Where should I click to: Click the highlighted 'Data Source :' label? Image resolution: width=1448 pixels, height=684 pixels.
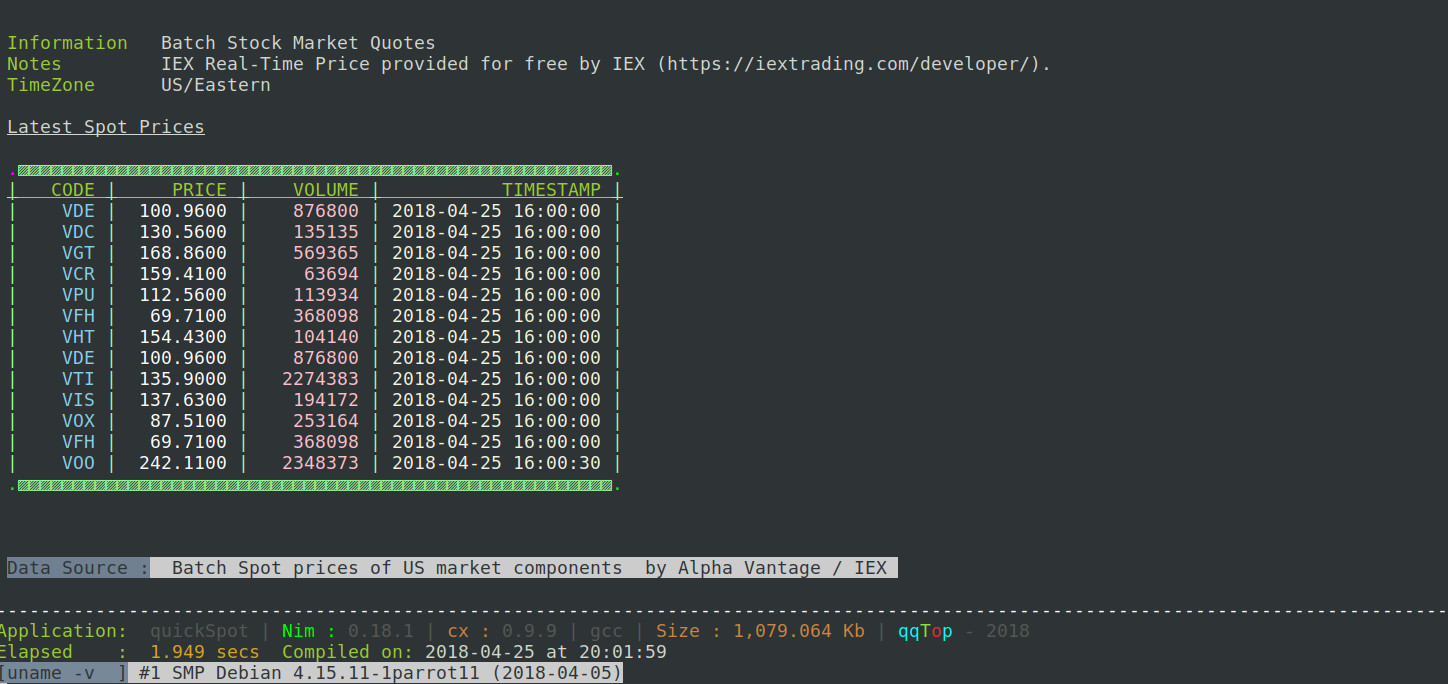pyautogui.click(x=78, y=568)
